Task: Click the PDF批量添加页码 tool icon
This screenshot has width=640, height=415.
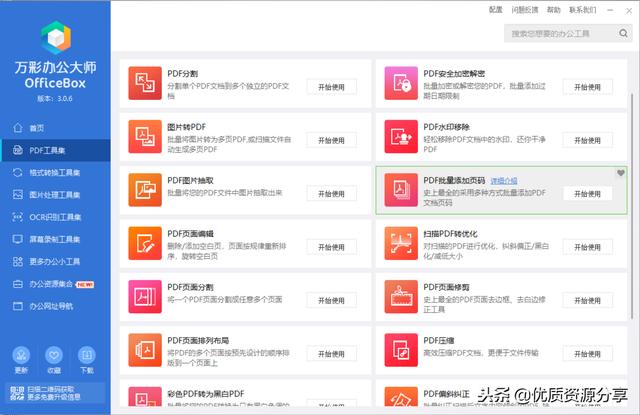Action: [401, 190]
